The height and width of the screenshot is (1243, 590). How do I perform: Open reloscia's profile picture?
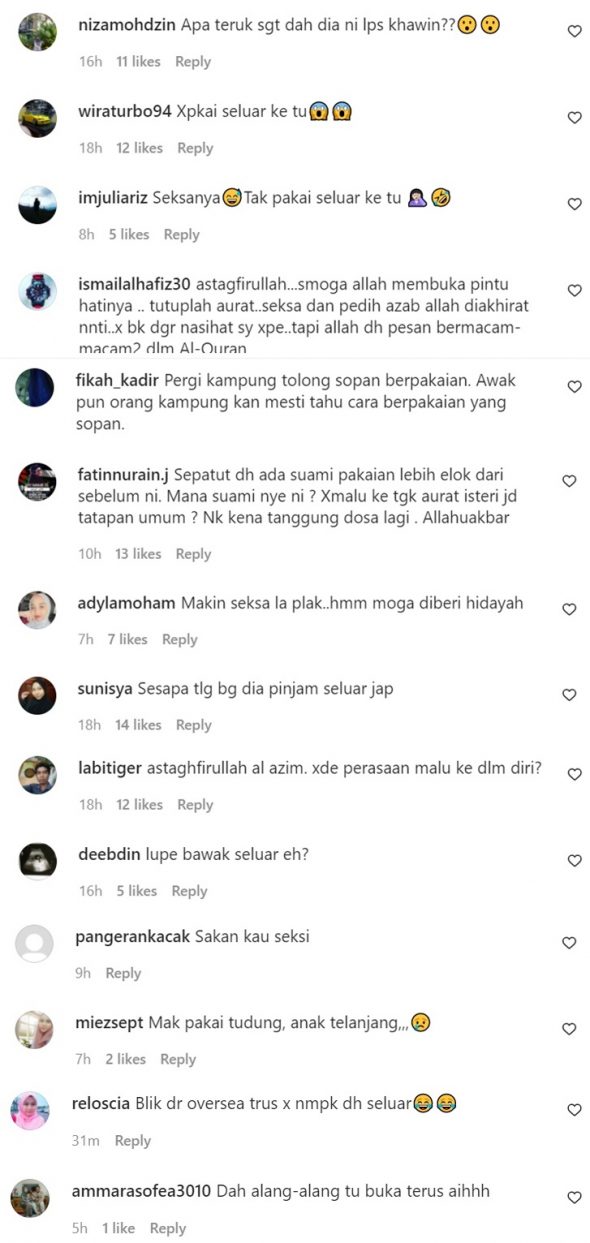30,1110
